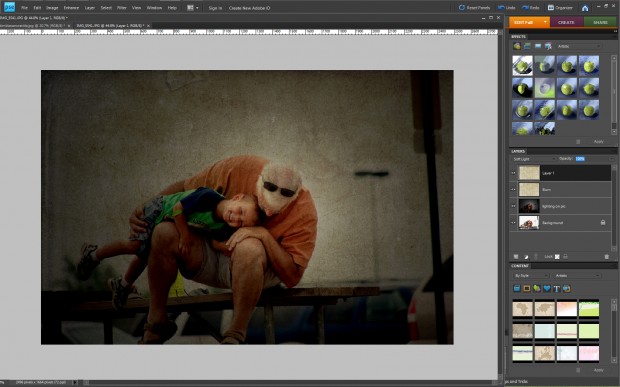
Task: Click Apply in the Effects panel
Action: click(599, 142)
